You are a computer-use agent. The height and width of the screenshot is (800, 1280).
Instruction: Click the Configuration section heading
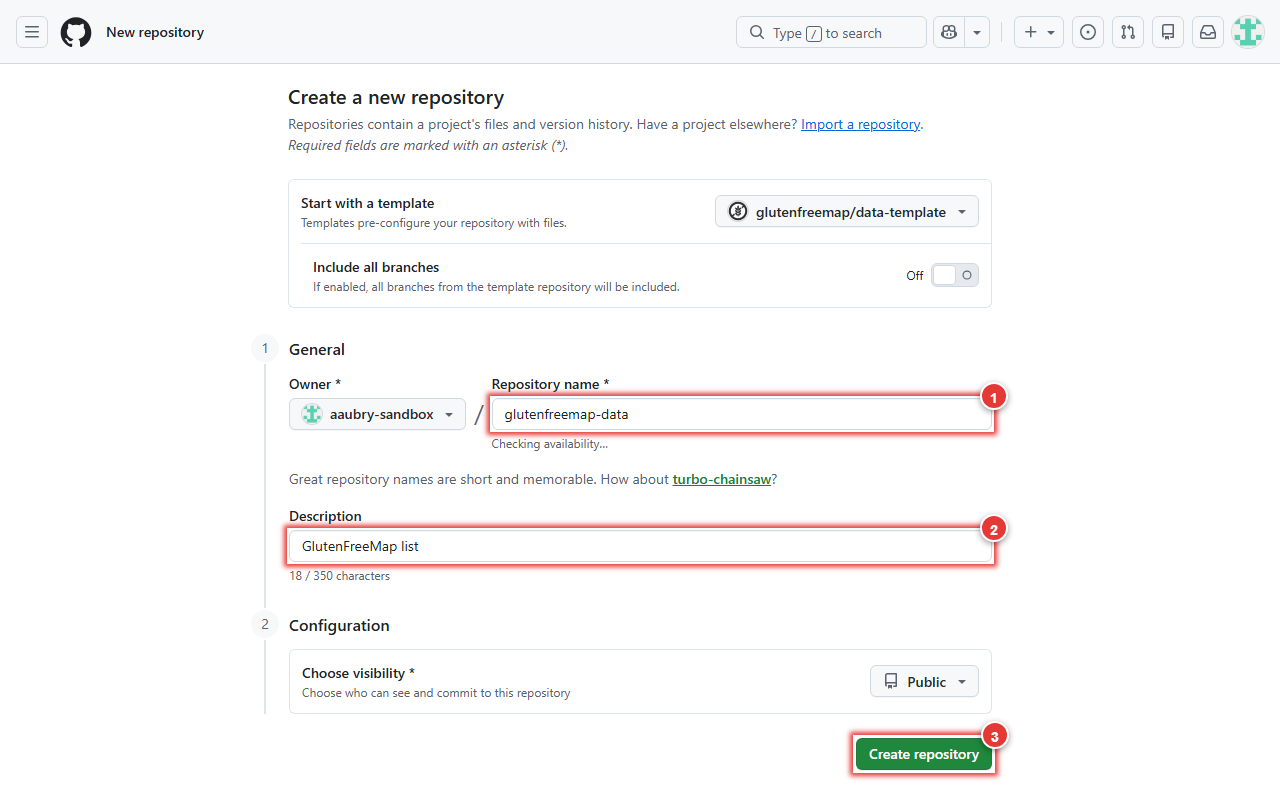[339, 626]
